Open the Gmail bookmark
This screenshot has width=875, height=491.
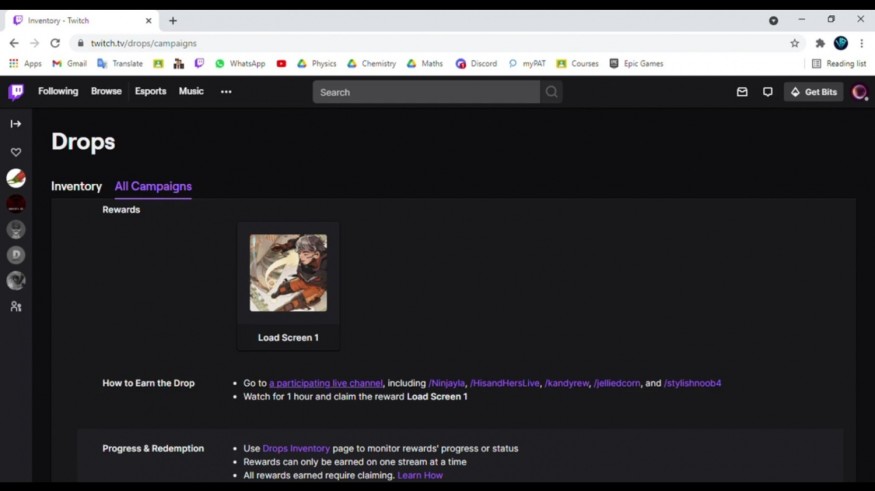pyautogui.click(x=69, y=64)
